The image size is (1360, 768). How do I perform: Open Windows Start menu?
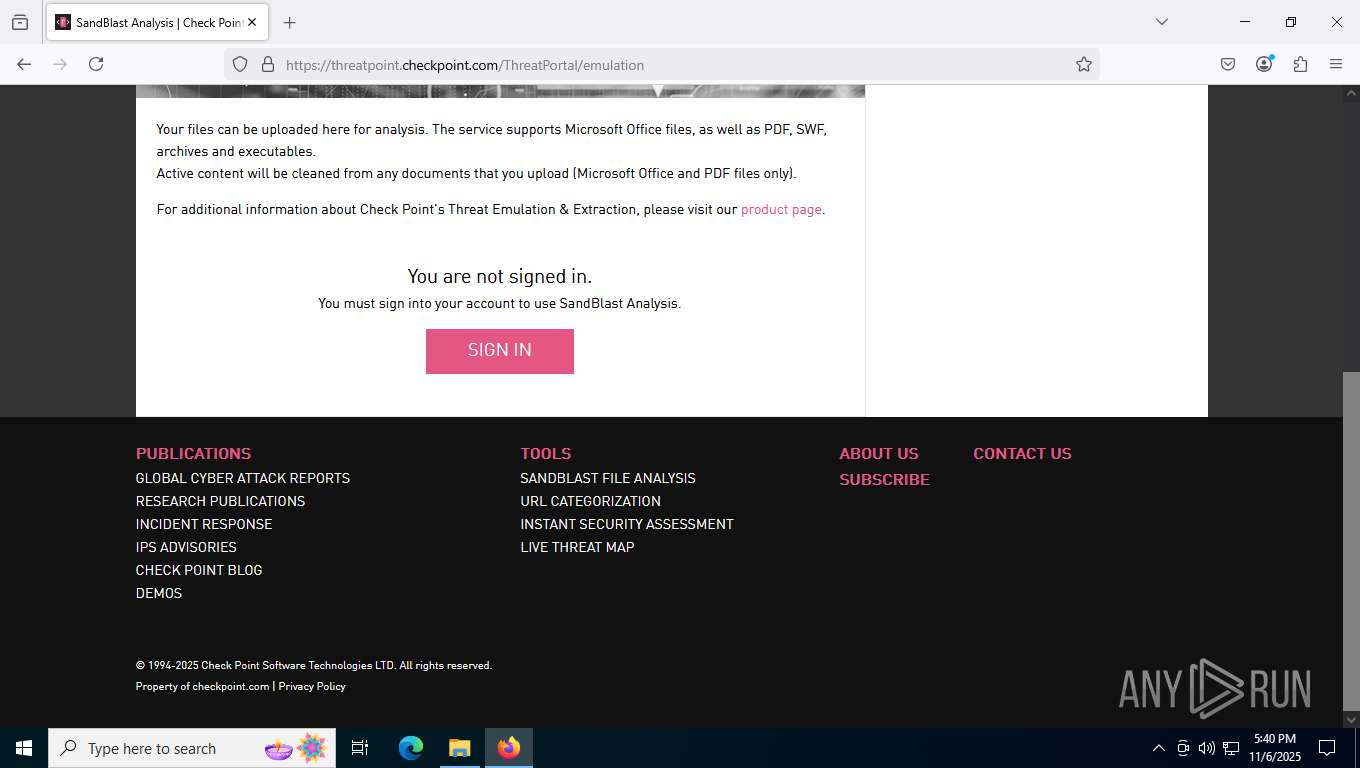click(x=24, y=748)
